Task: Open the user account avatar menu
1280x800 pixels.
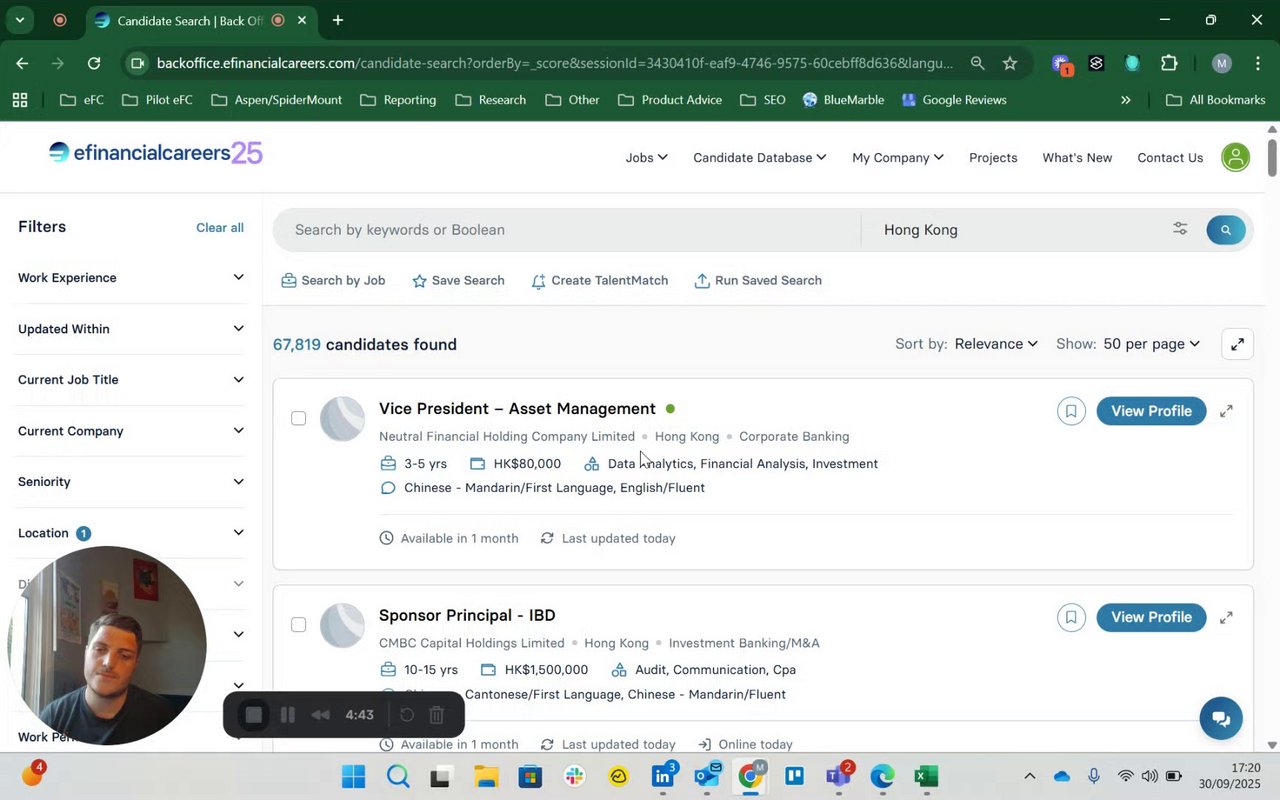Action: pos(1236,158)
